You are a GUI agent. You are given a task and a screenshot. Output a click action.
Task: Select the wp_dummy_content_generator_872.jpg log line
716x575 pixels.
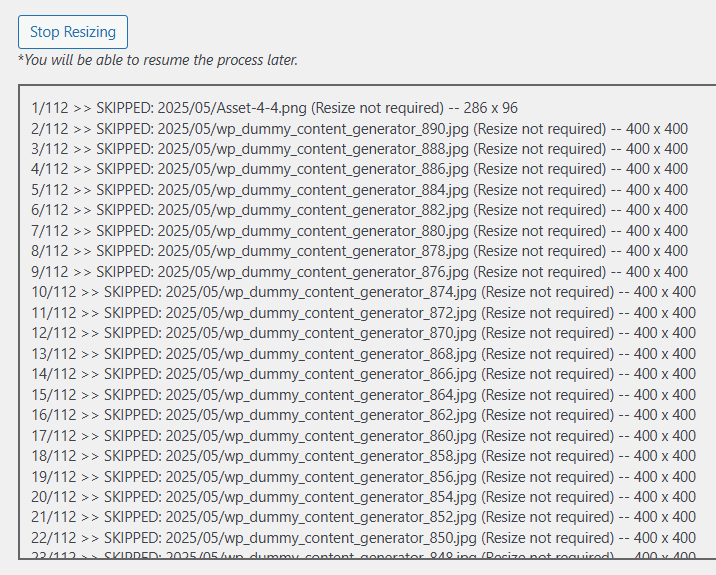tap(362, 313)
